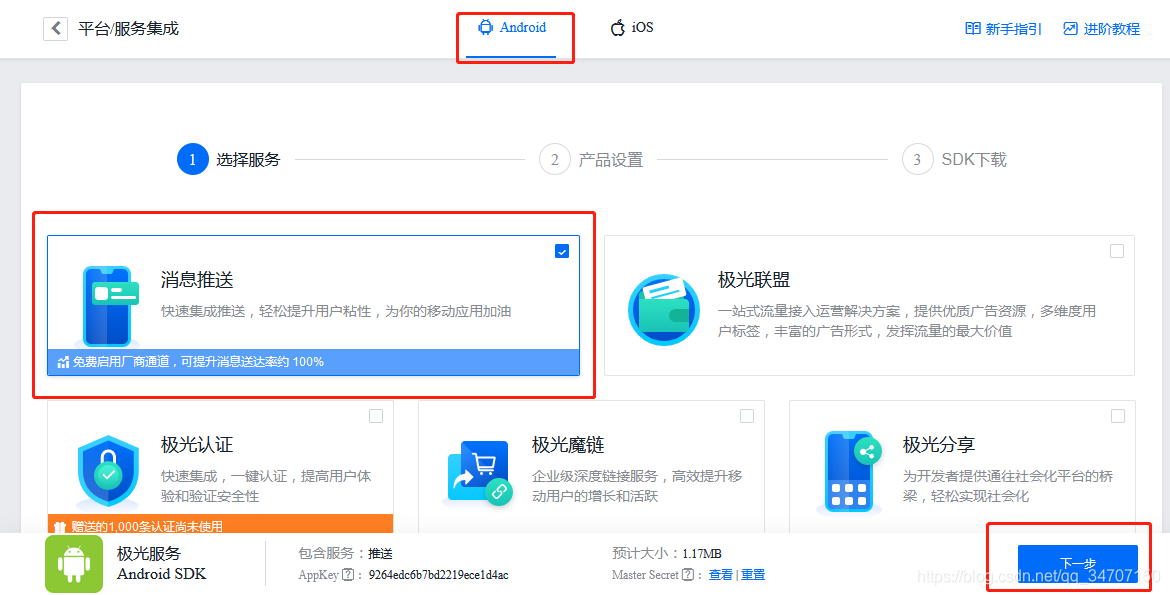Select step 1 选择服务 circle
Image resolution: width=1170 pixels, height=595 pixels.
tap(193, 159)
